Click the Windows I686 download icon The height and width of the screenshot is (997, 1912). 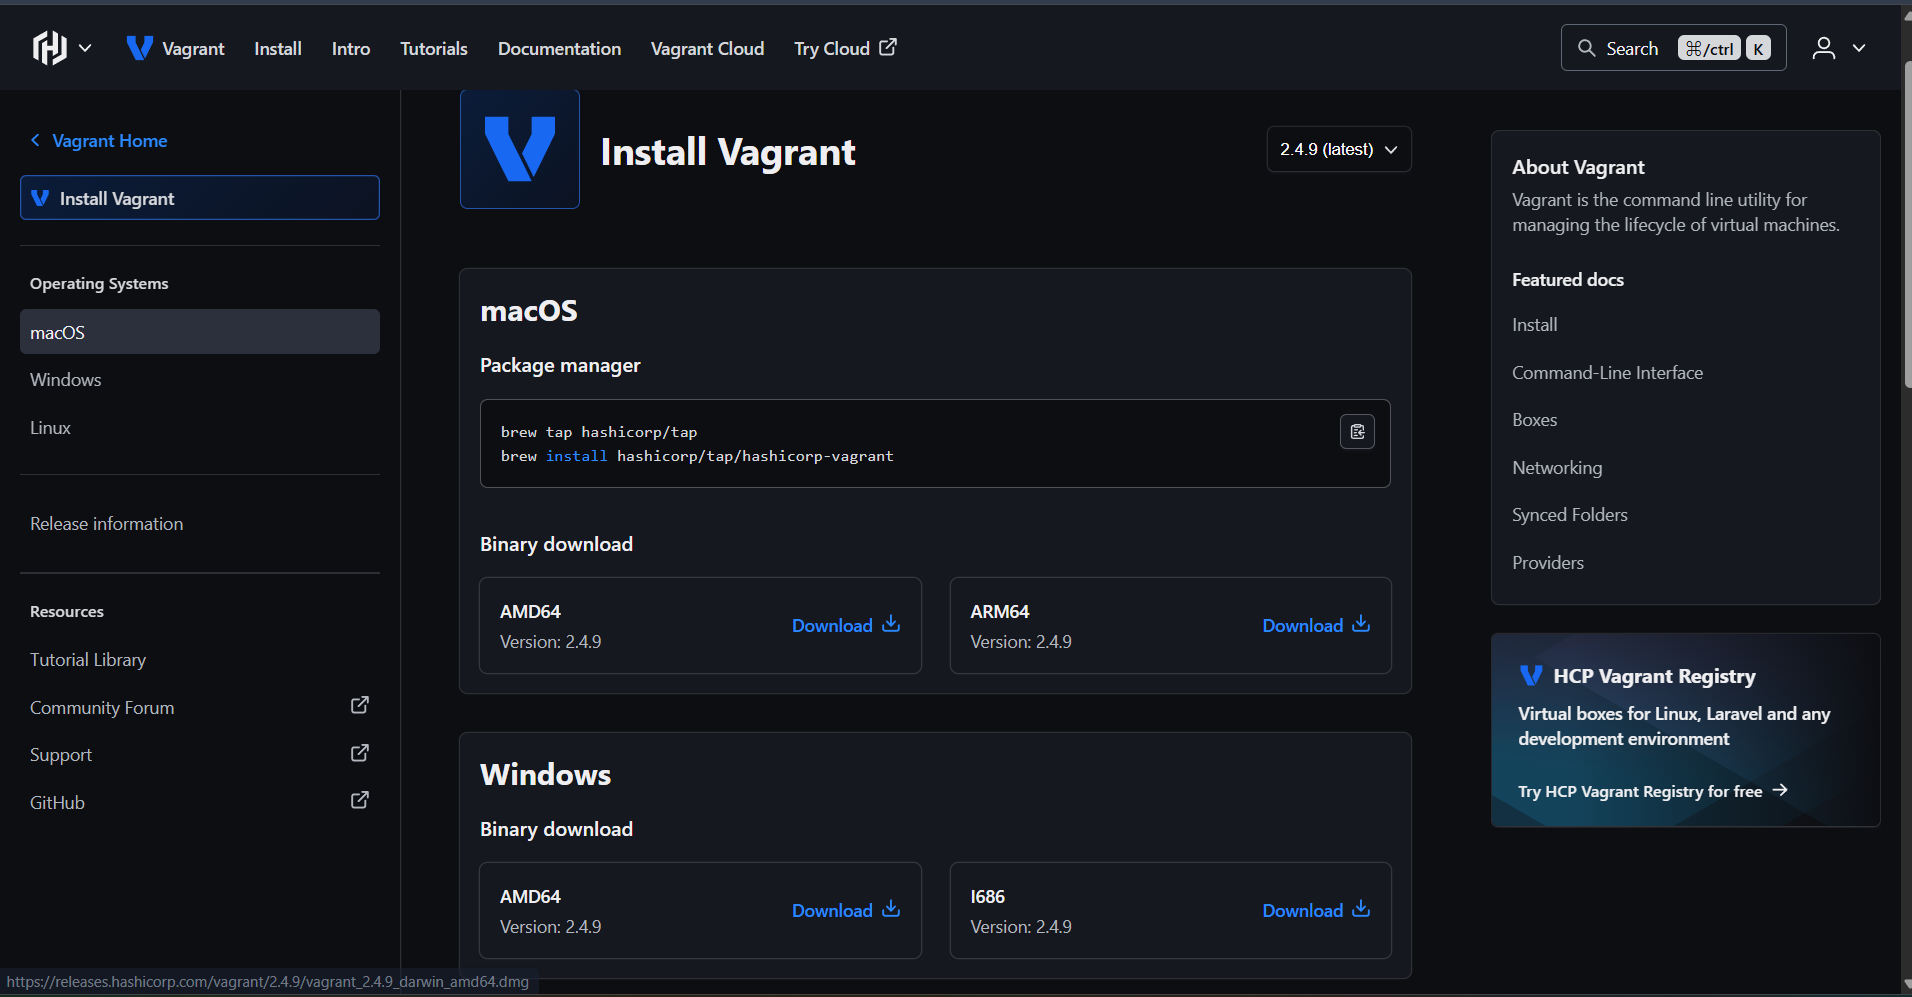1361,910
